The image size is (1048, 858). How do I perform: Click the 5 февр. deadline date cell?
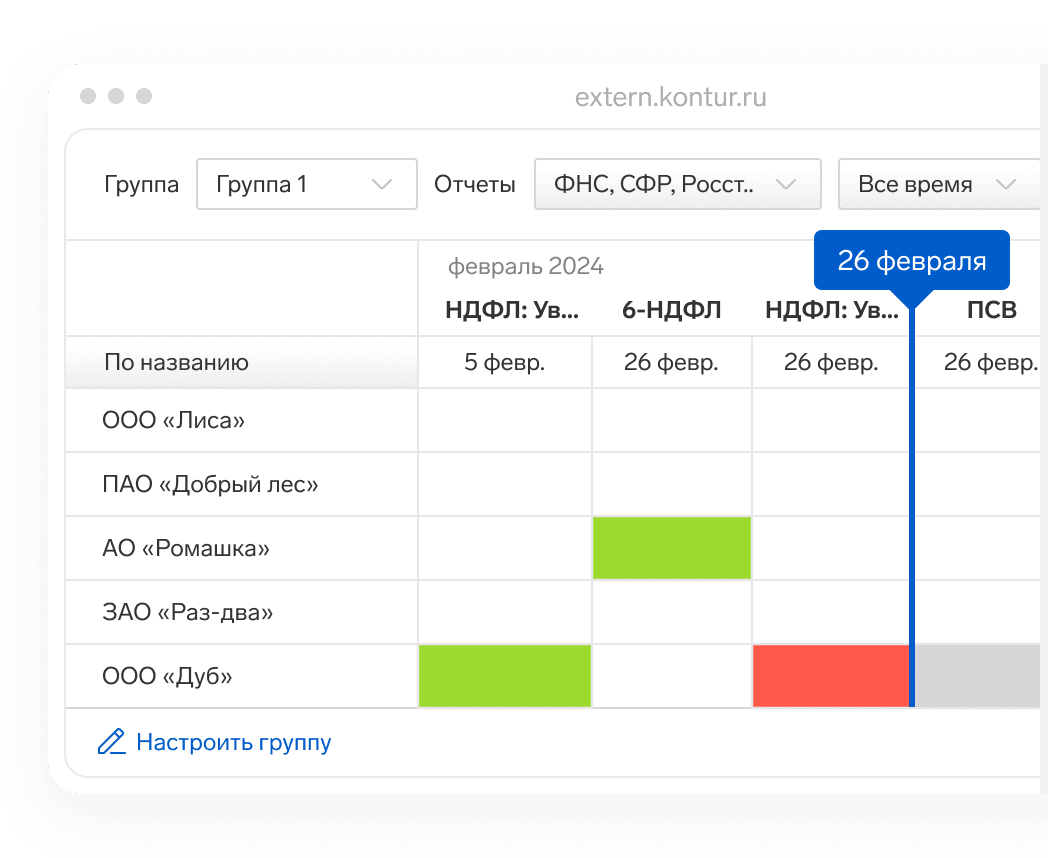pyautogui.click(x=504, y=362)
